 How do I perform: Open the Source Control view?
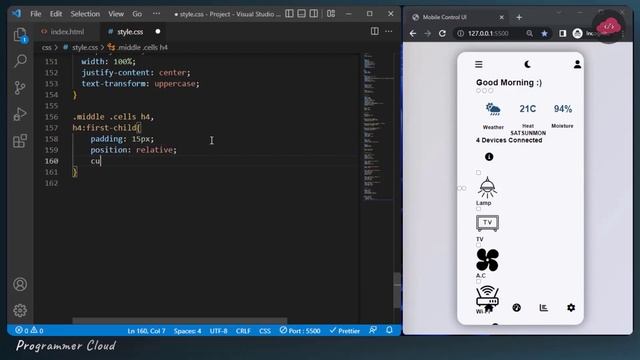coord(20,87)
